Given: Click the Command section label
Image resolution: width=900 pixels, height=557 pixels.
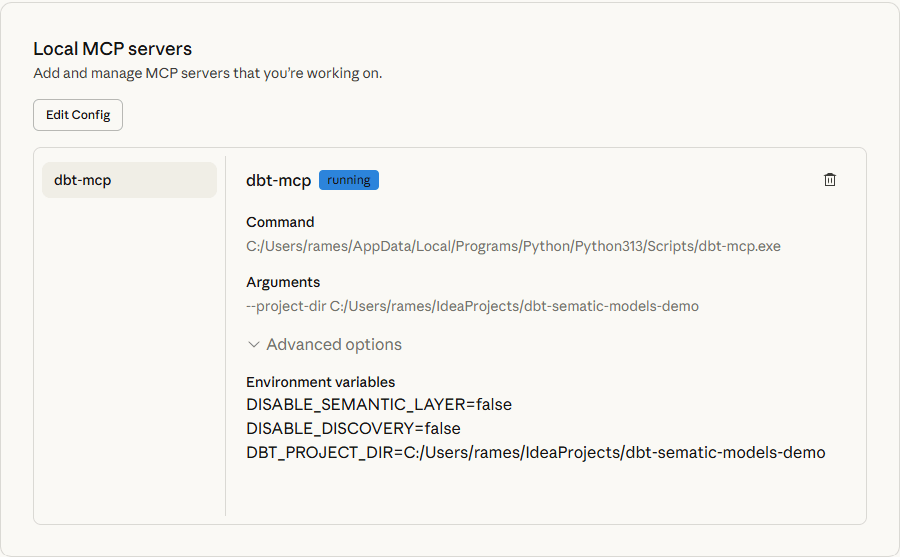Looking at the screenshot, I should click(x=280, y=222).
